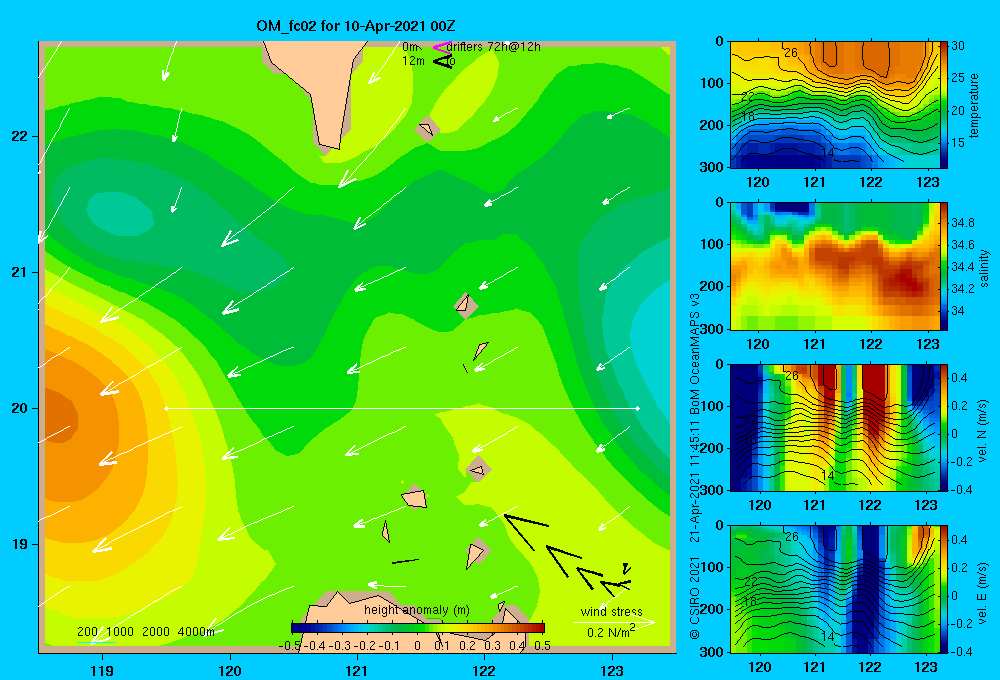Click the height anomaly color scale bar
Image resolution: width=1000 pixels, height=680 pixels.
418,628
